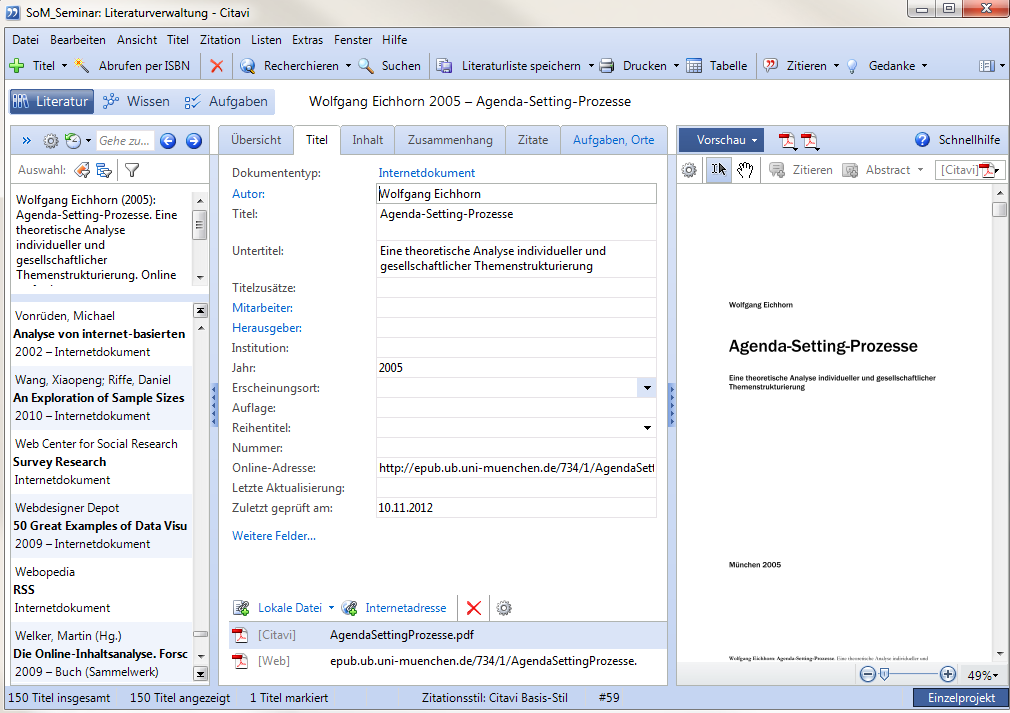Activate the text selection cursor tool in preview
Image resolution: width=1010 pixels, height=713 pixels.
718,170
